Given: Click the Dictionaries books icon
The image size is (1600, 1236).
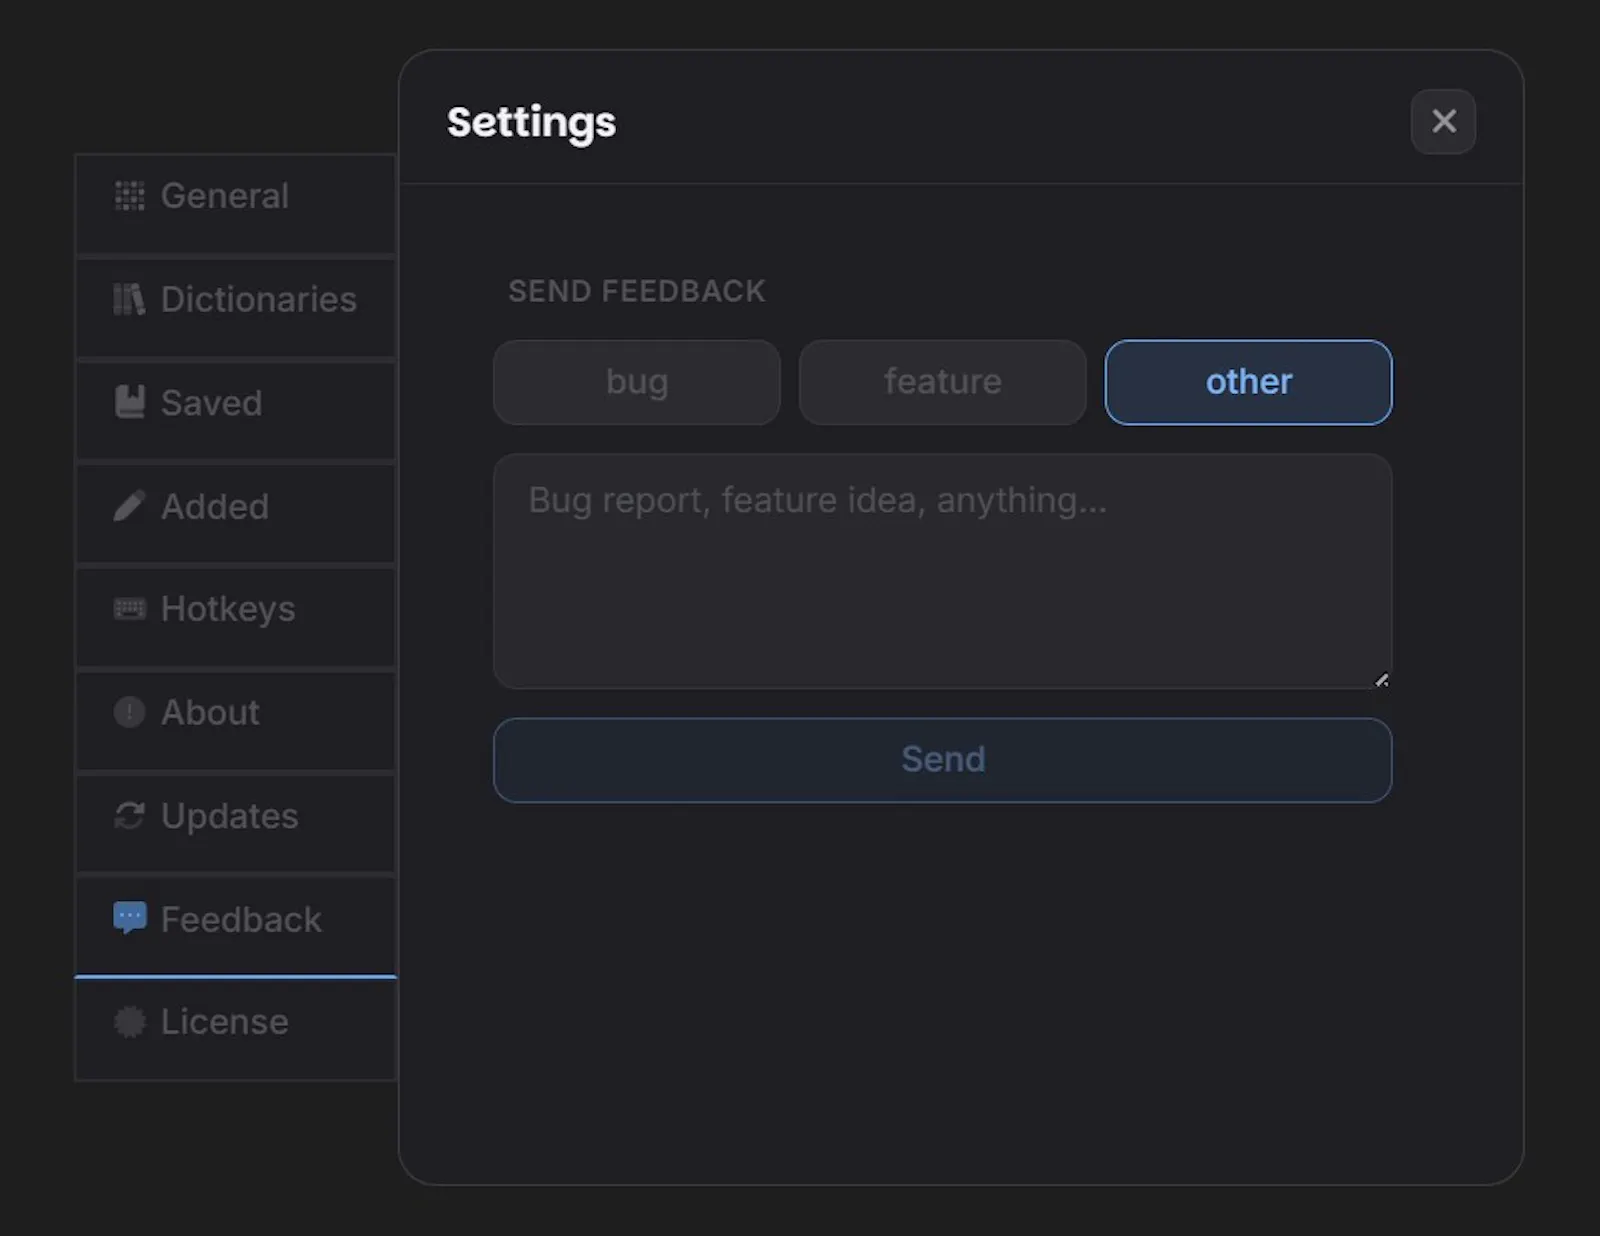Looking at the screenshot, I should 129,299.
